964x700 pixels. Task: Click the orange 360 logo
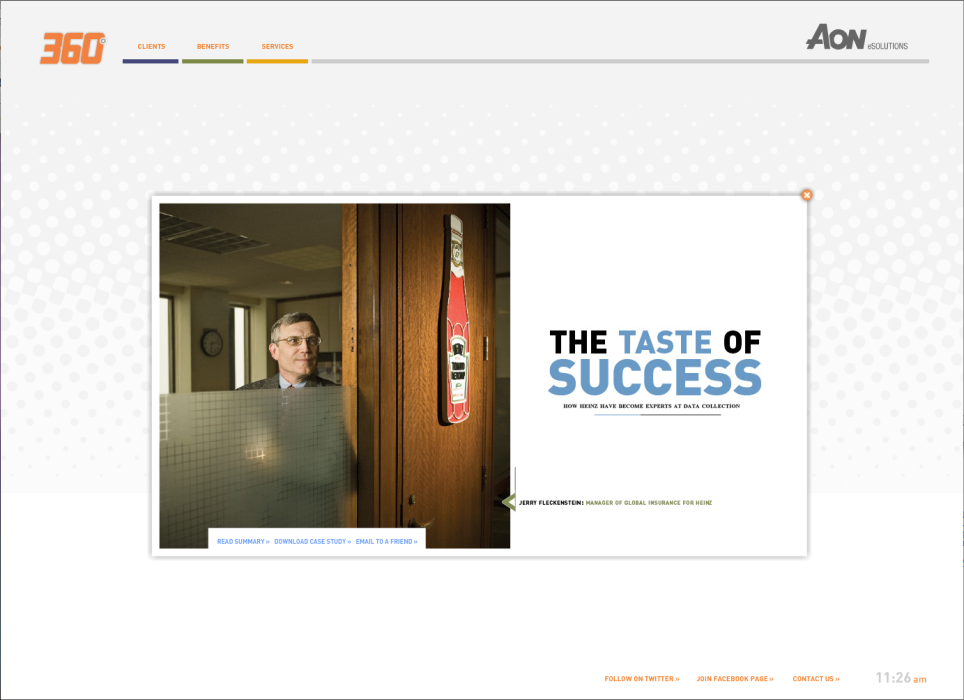click(x=72, y=48)
